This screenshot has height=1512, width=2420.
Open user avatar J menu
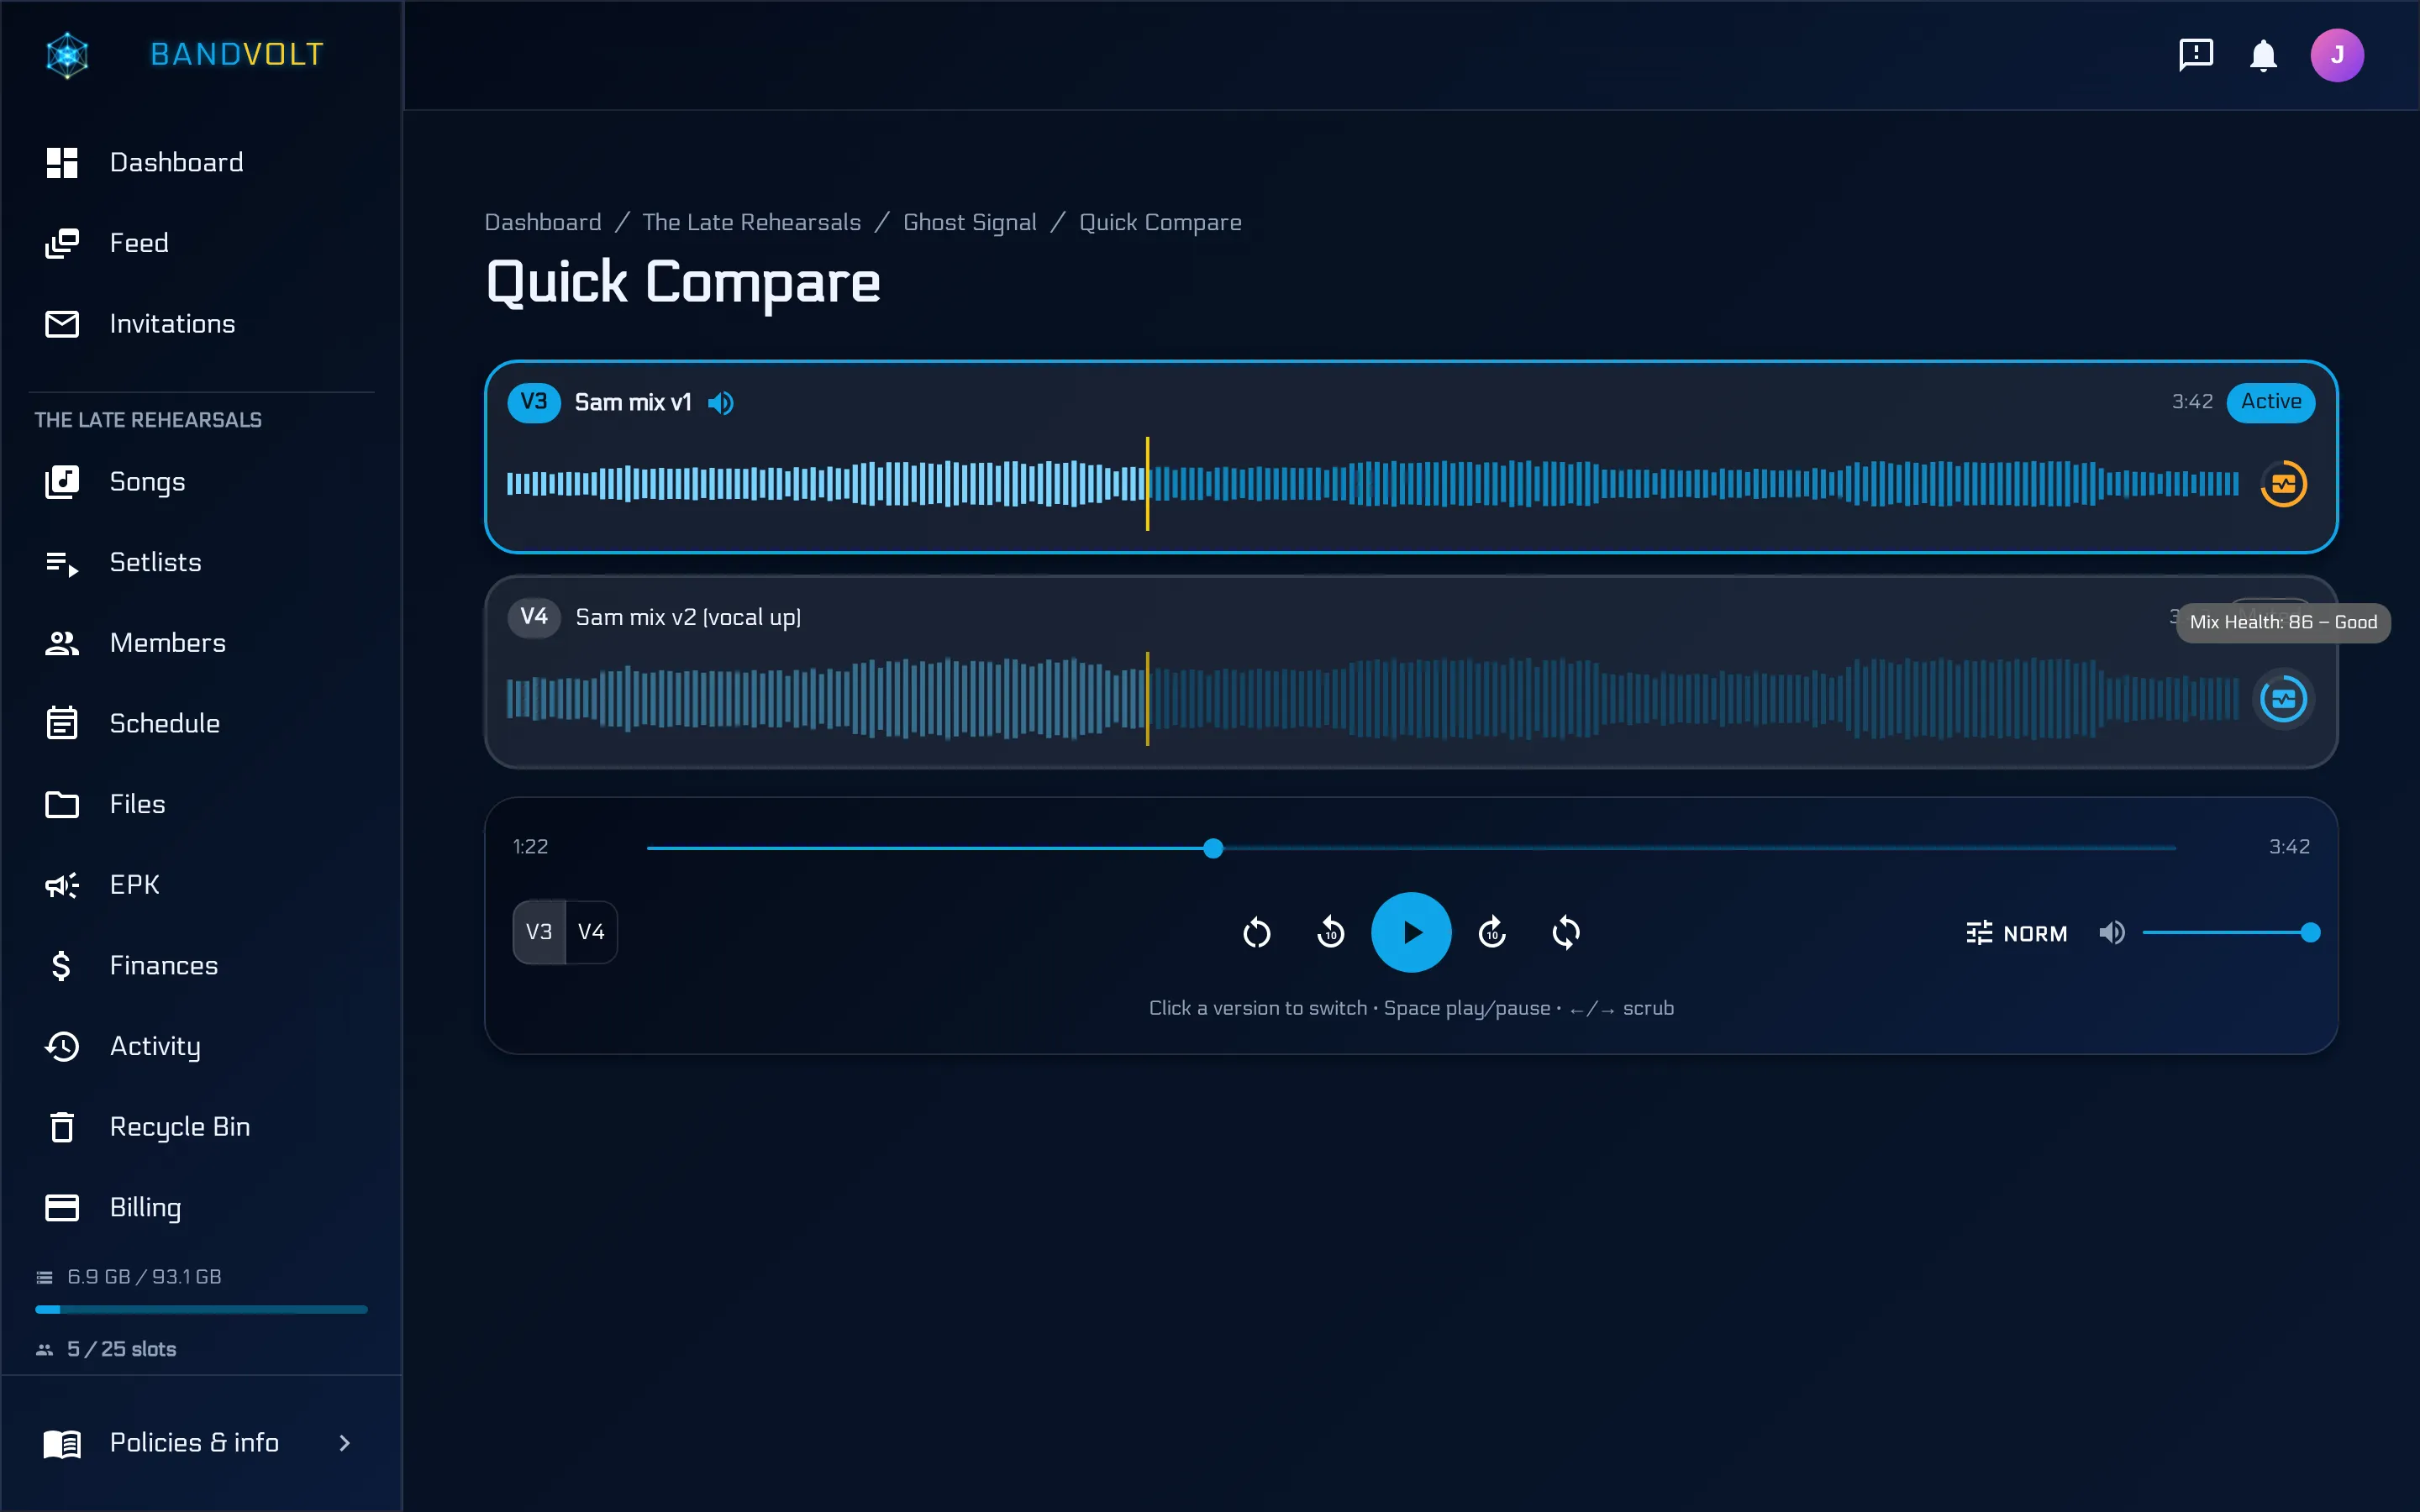(2337, 55)
